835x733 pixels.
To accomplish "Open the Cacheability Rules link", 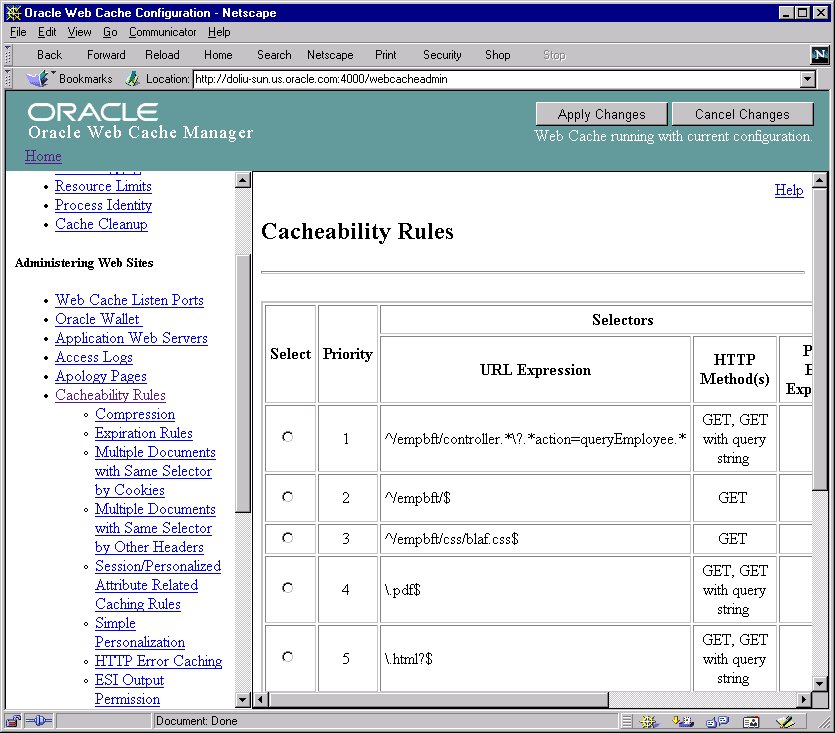I will (x=110, y=395).
